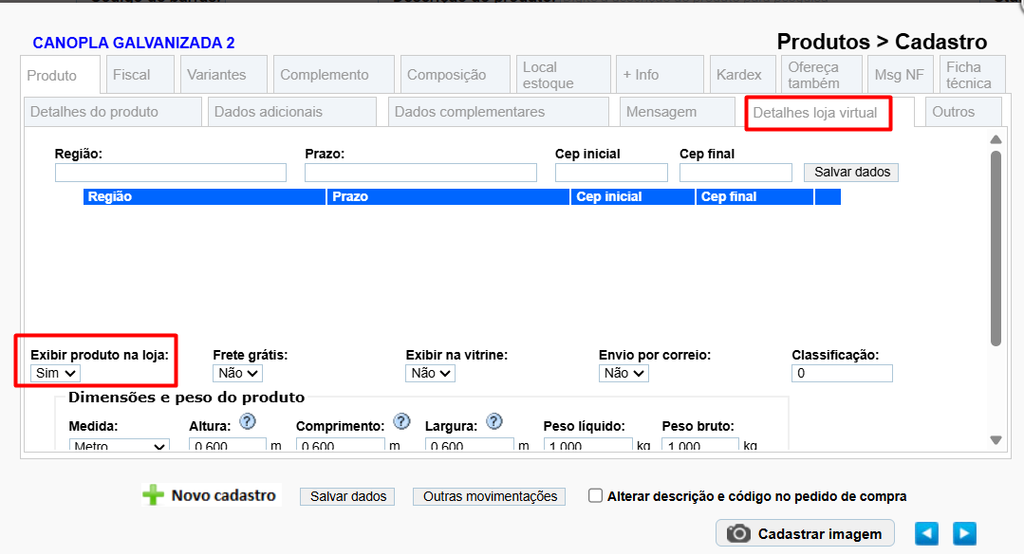Screen dimensions: 1024x554
Task: Select Dados complementares sub-tab
Action: (498, 112)
